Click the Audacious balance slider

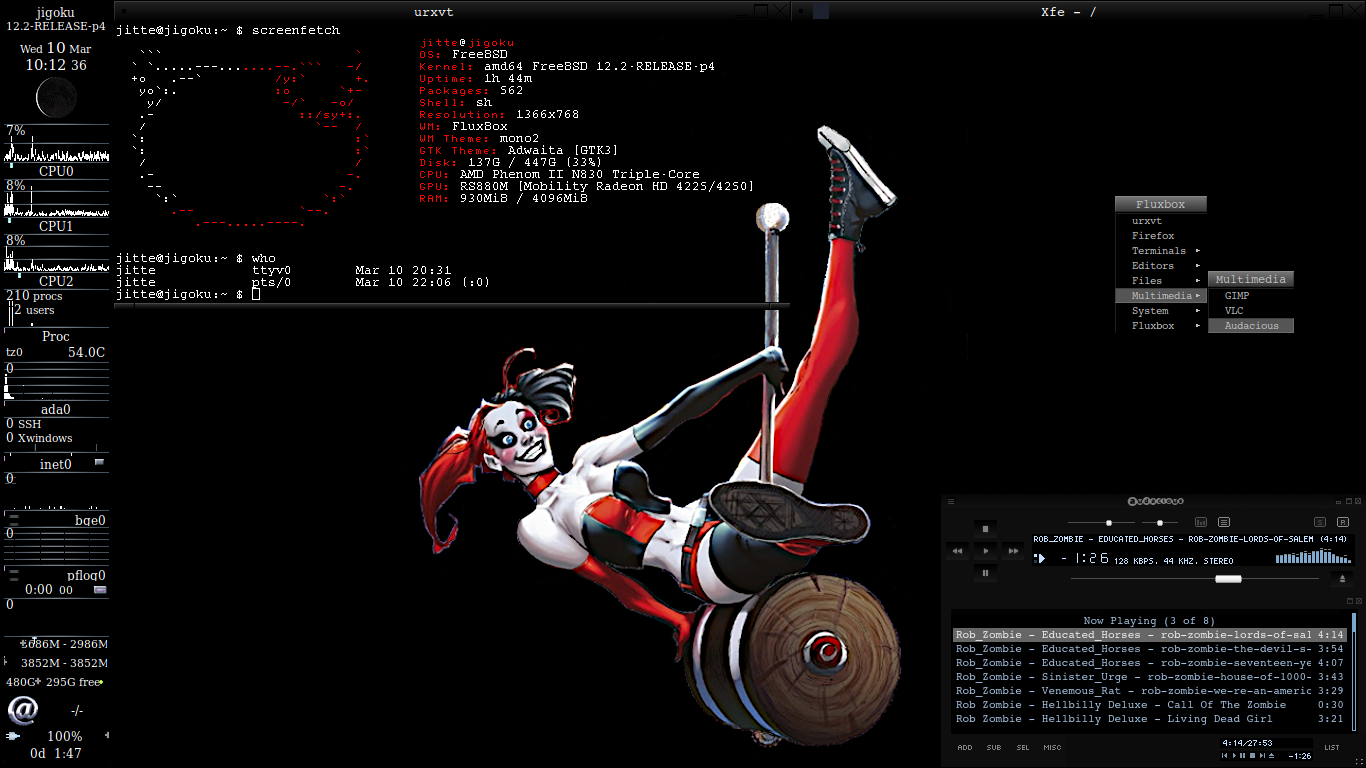(x=1160, y=522)
